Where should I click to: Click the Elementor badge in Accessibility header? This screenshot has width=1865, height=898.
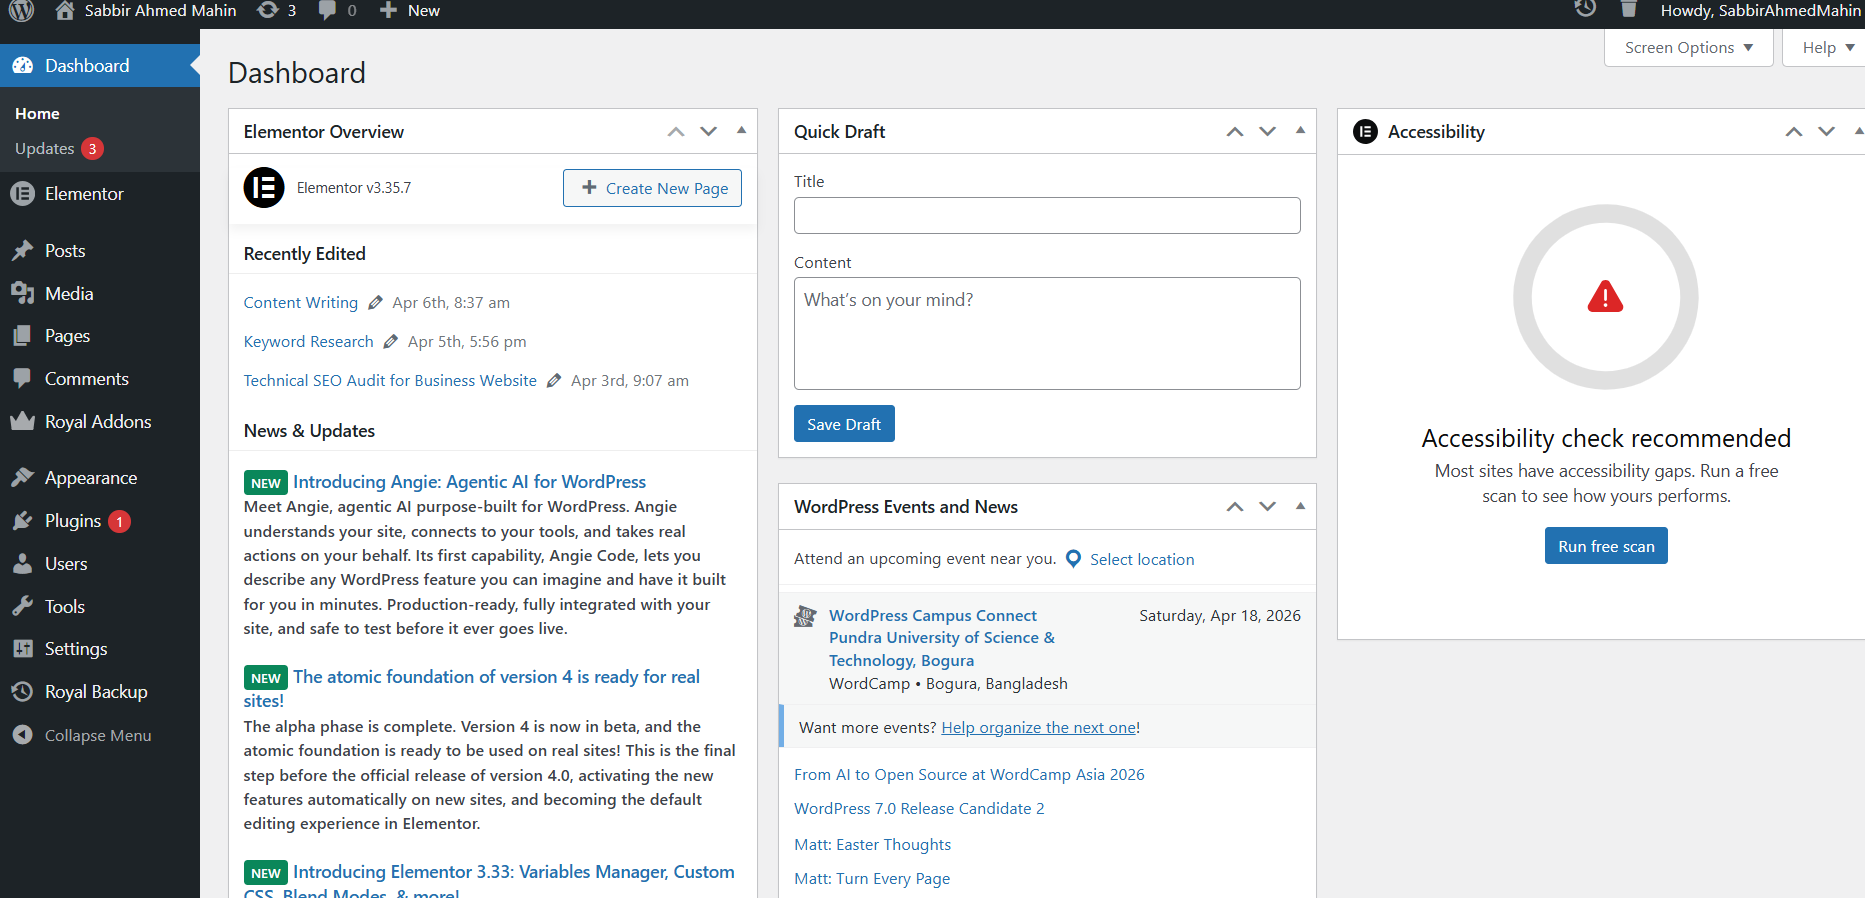tap(1365, 131)
